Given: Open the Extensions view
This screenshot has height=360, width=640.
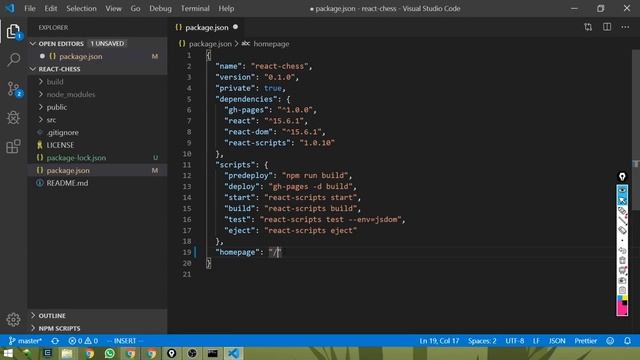Looking at the screenshot, I should coord(13,146).
